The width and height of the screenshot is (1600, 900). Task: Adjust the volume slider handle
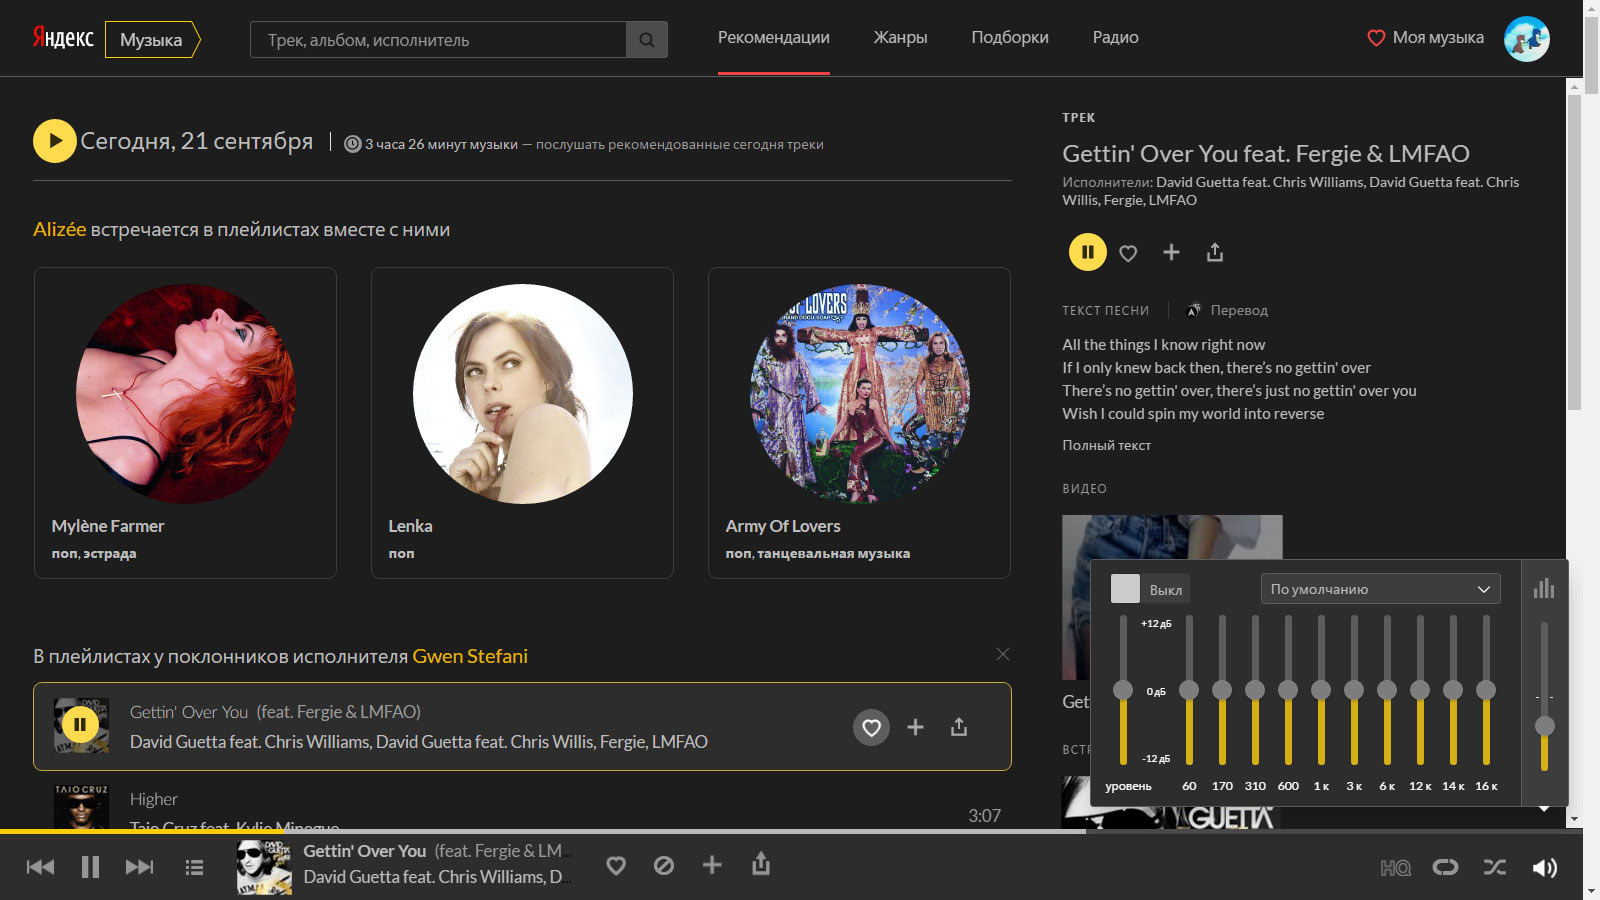coord(1545,726)
